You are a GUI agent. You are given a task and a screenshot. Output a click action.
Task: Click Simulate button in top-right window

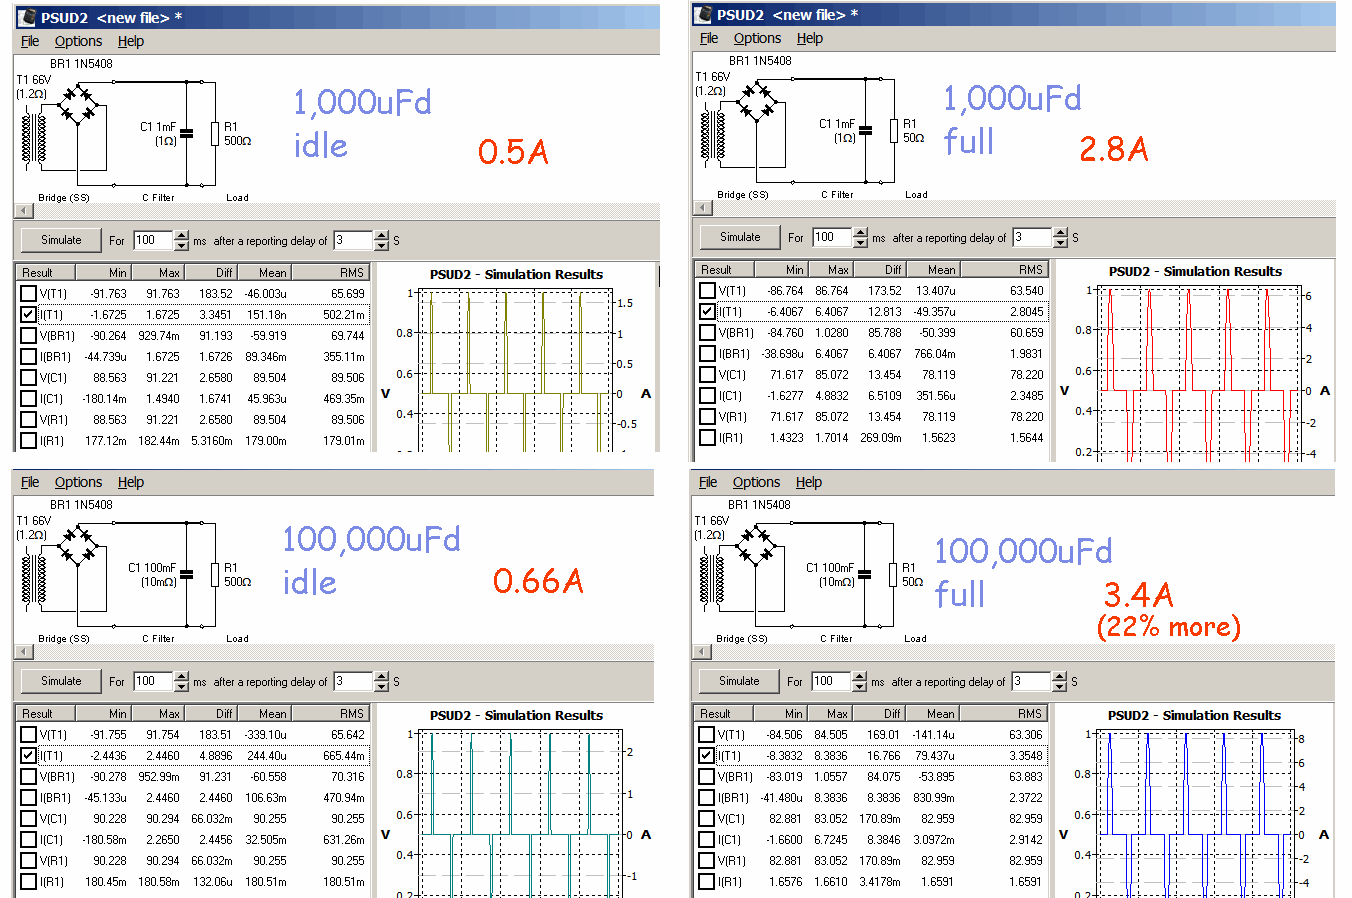740,237
